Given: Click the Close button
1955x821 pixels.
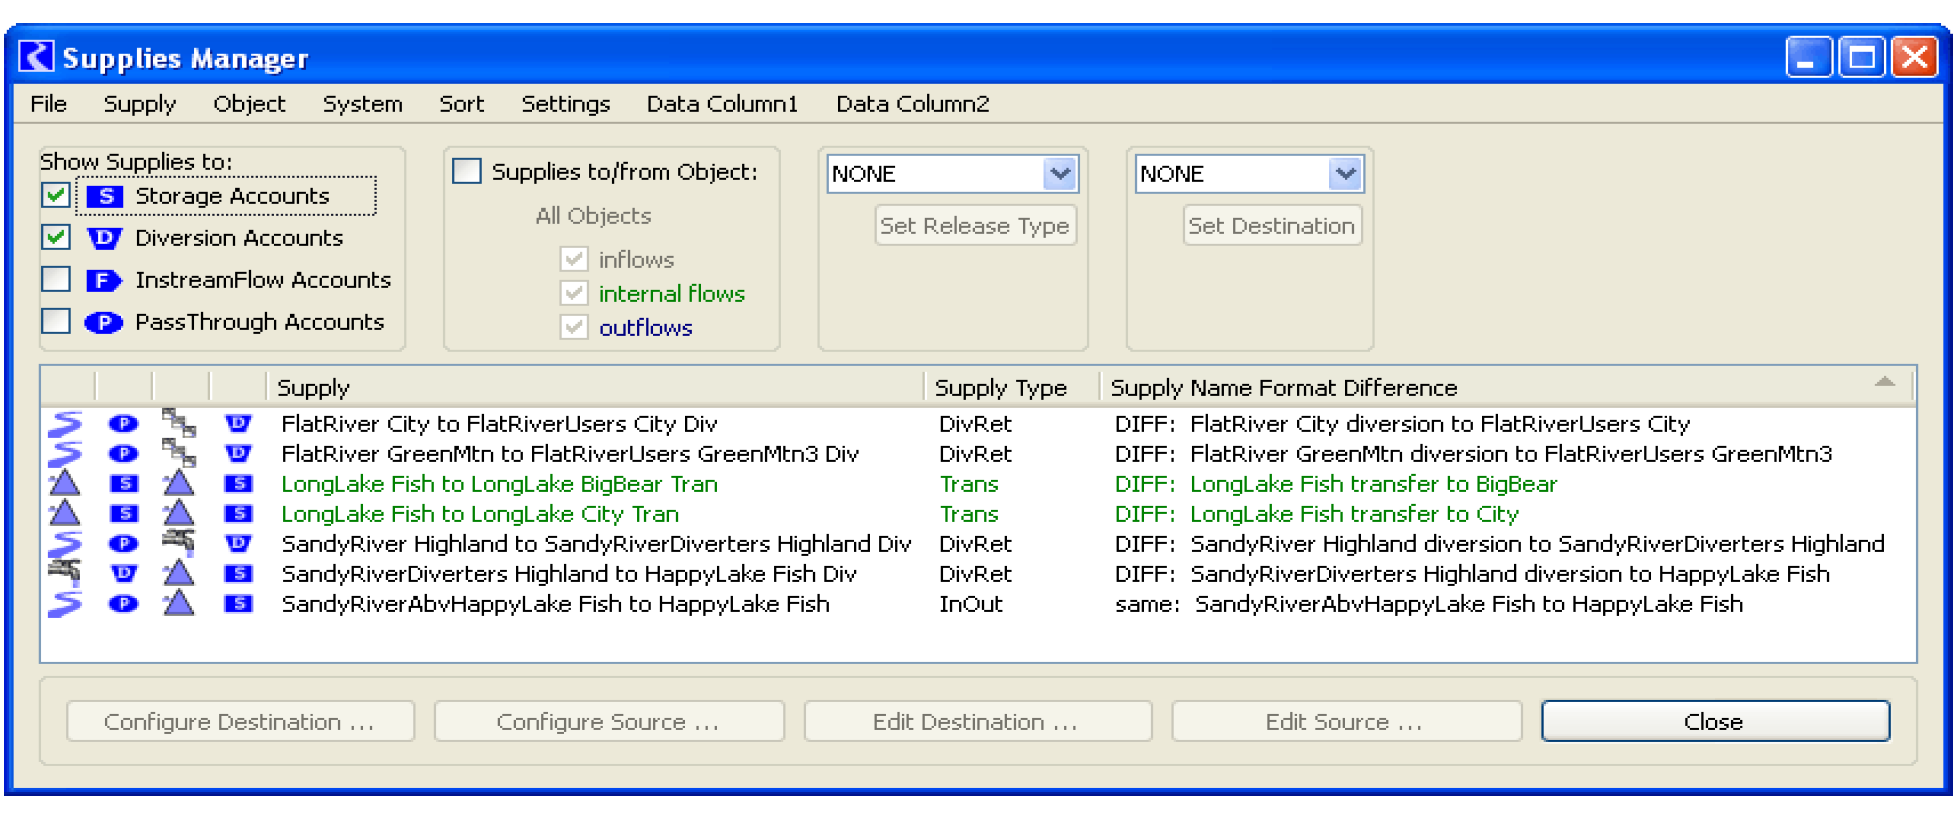Looking at the screenshot, I should 1714,721.
